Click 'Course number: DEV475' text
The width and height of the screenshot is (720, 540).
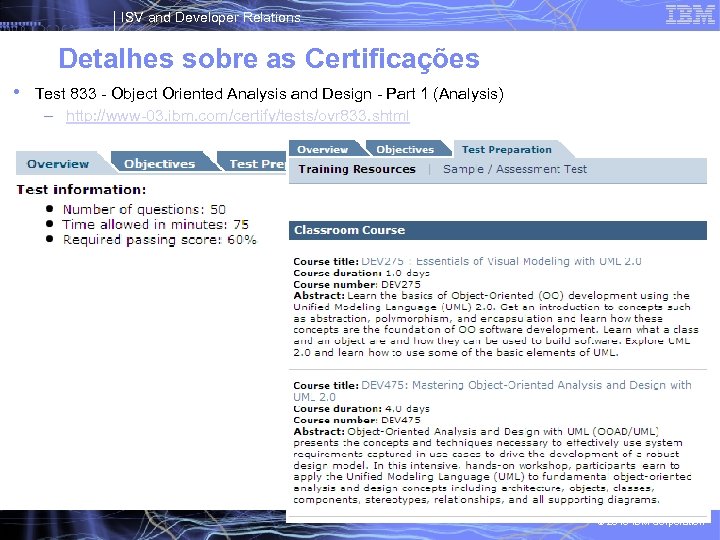(x=357, y=420)
